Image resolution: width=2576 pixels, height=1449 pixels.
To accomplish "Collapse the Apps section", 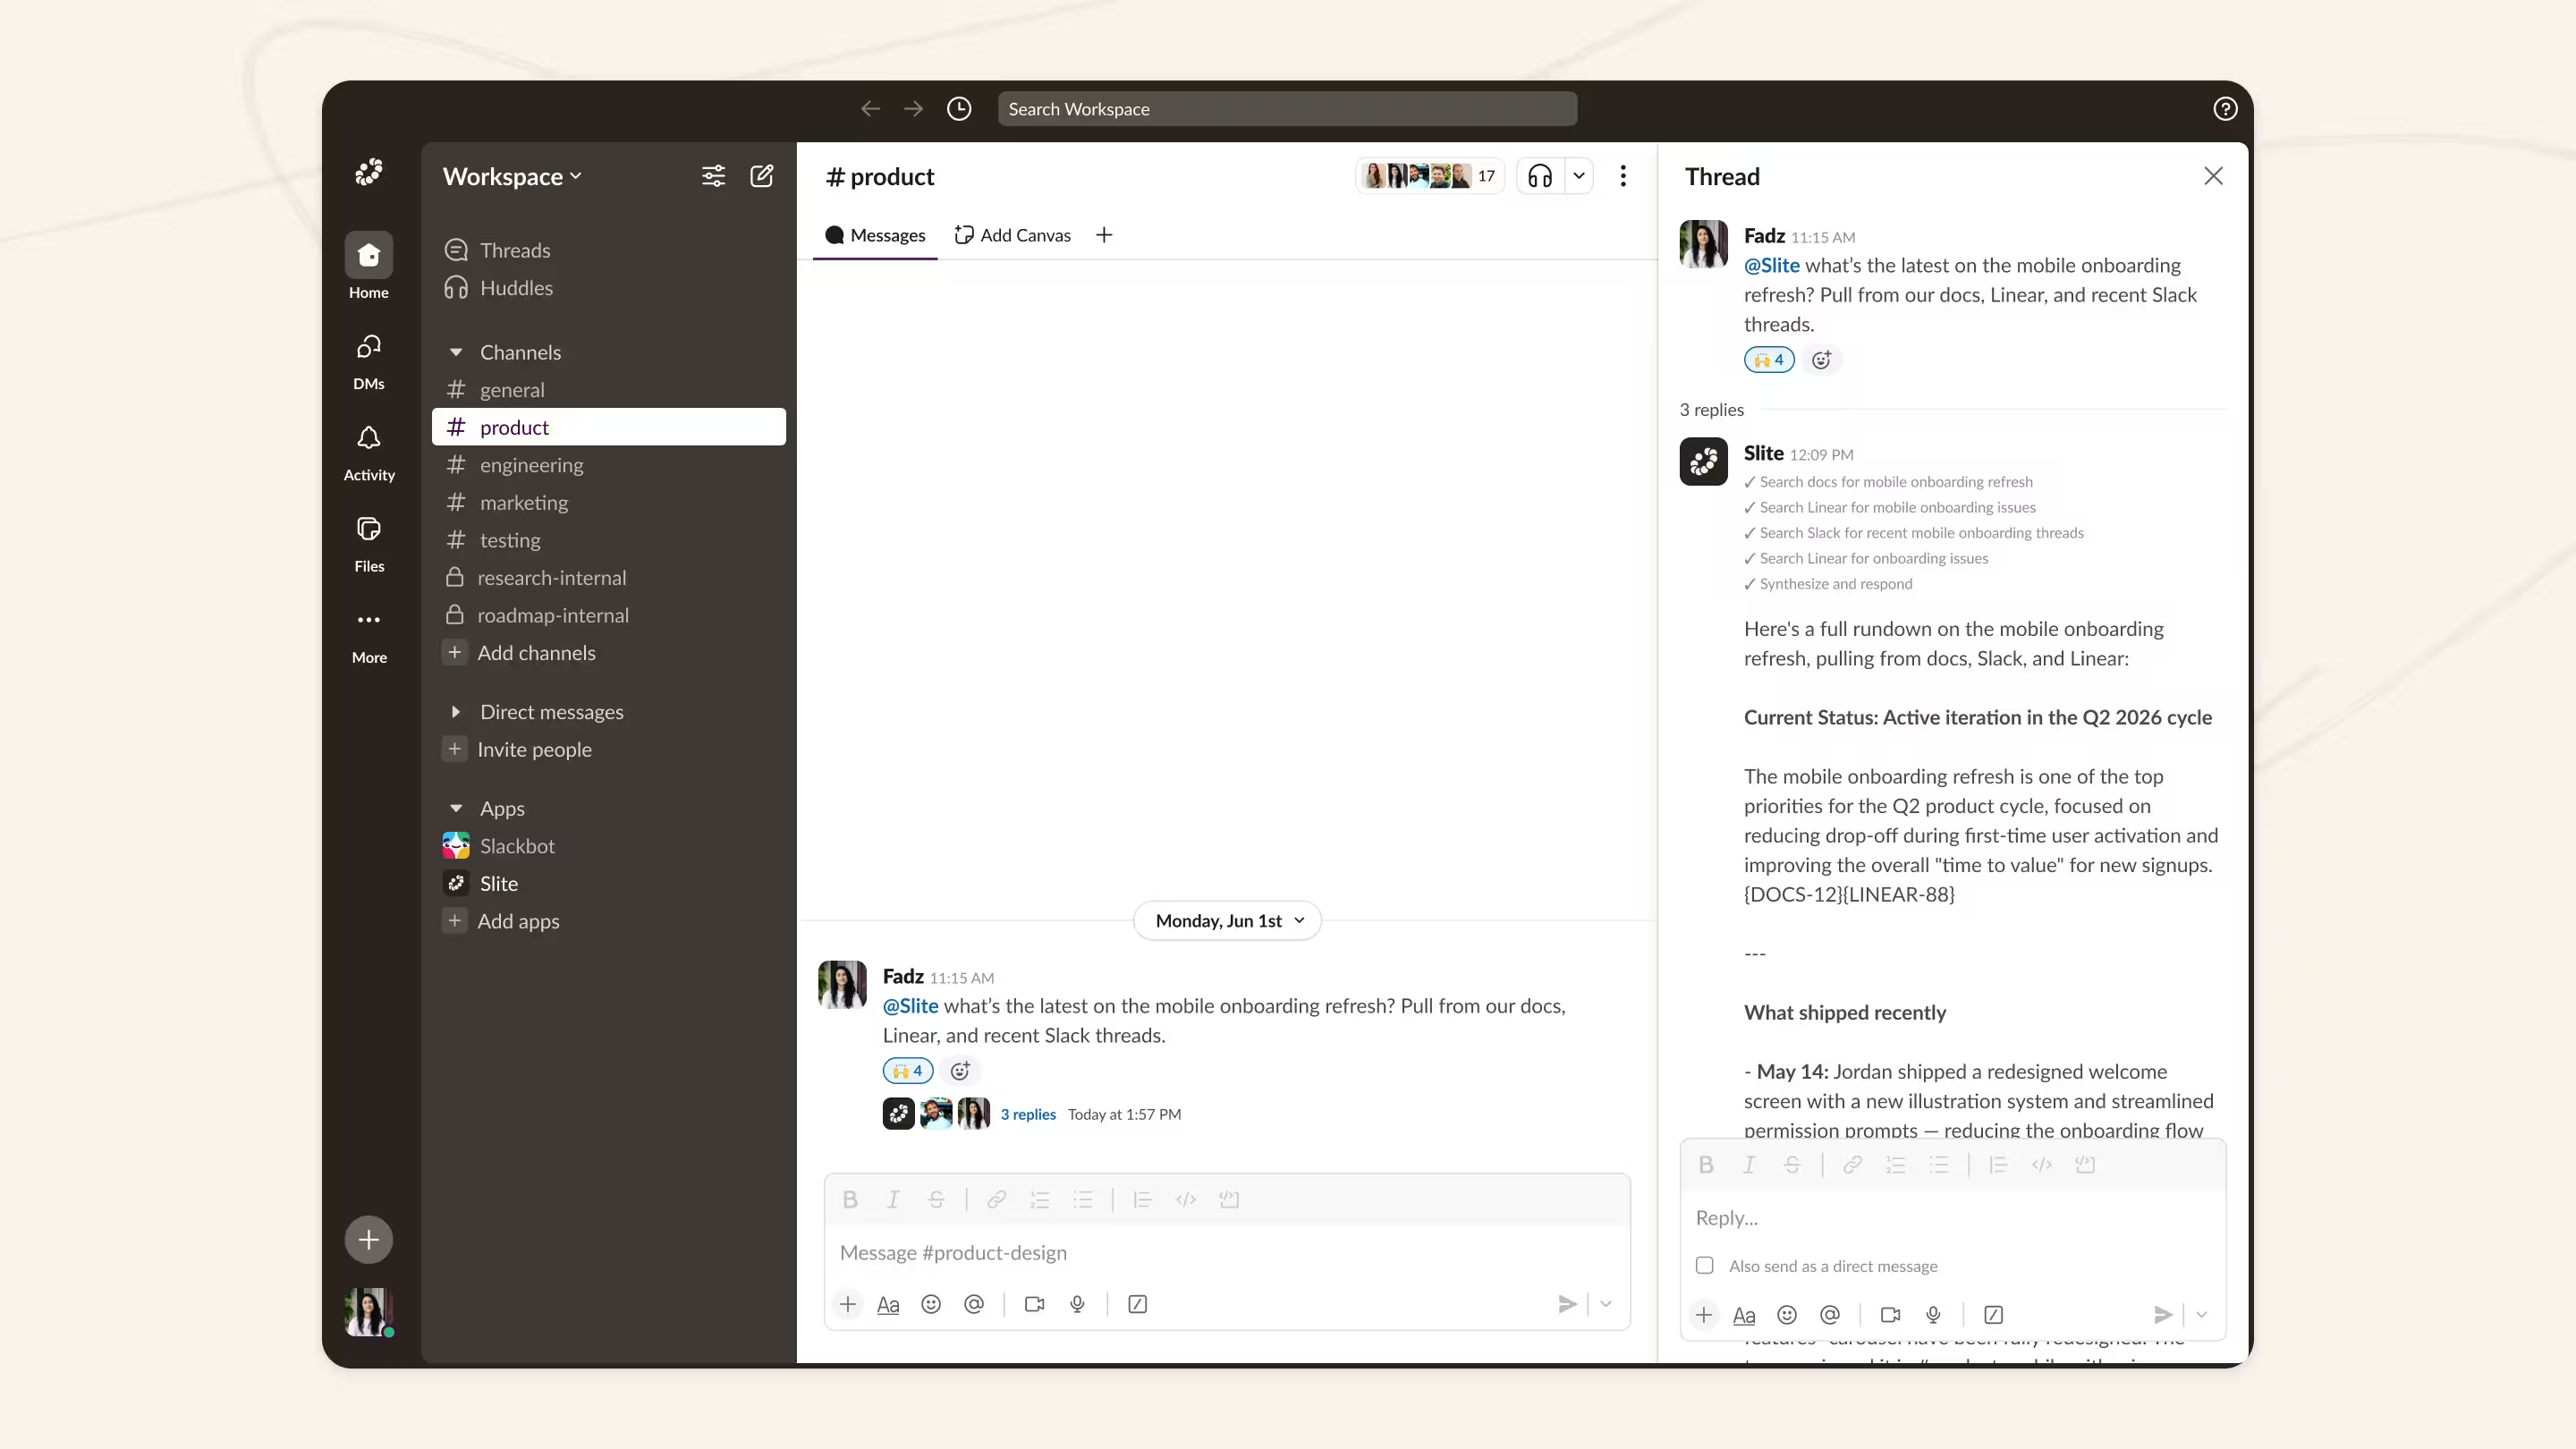I will [x=456, y=808].
